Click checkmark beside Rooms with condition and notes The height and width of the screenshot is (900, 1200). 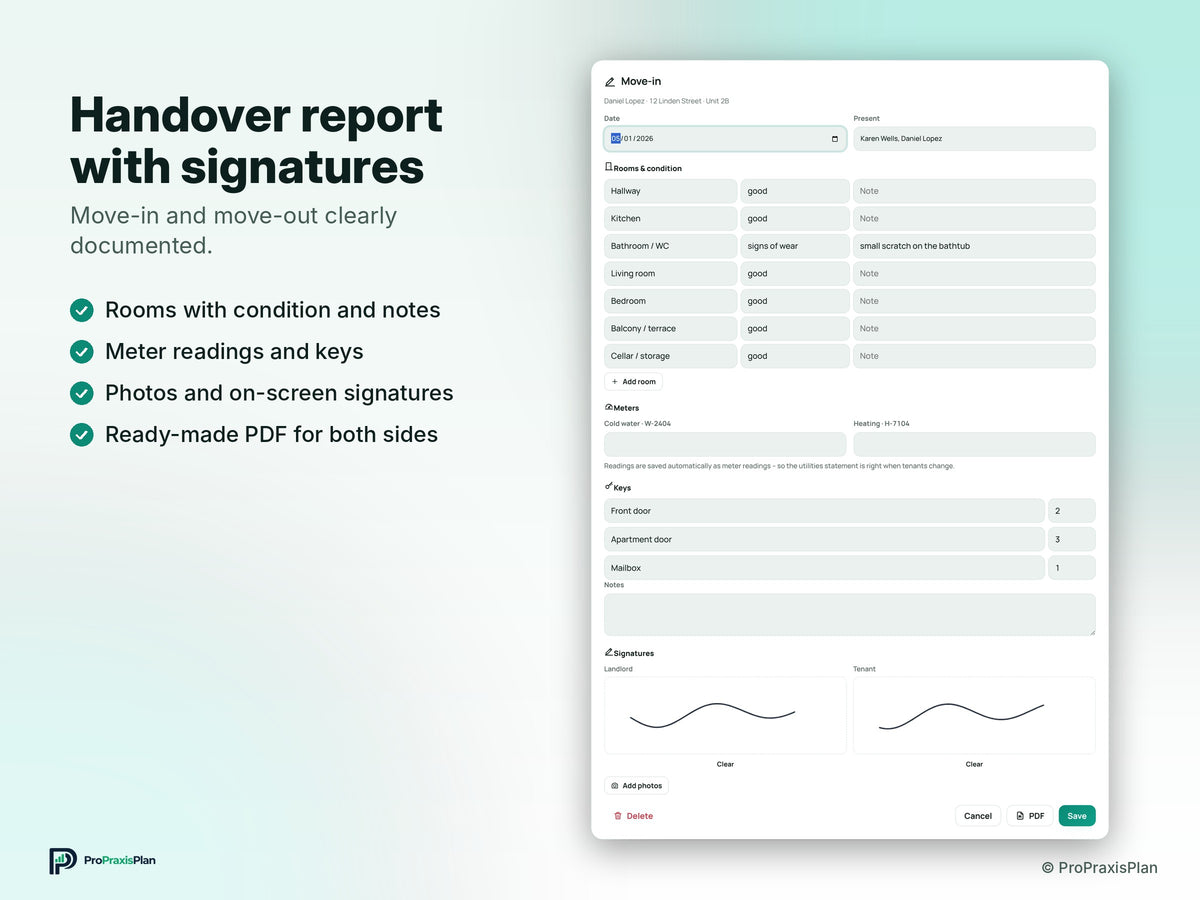tap(82, 310)
